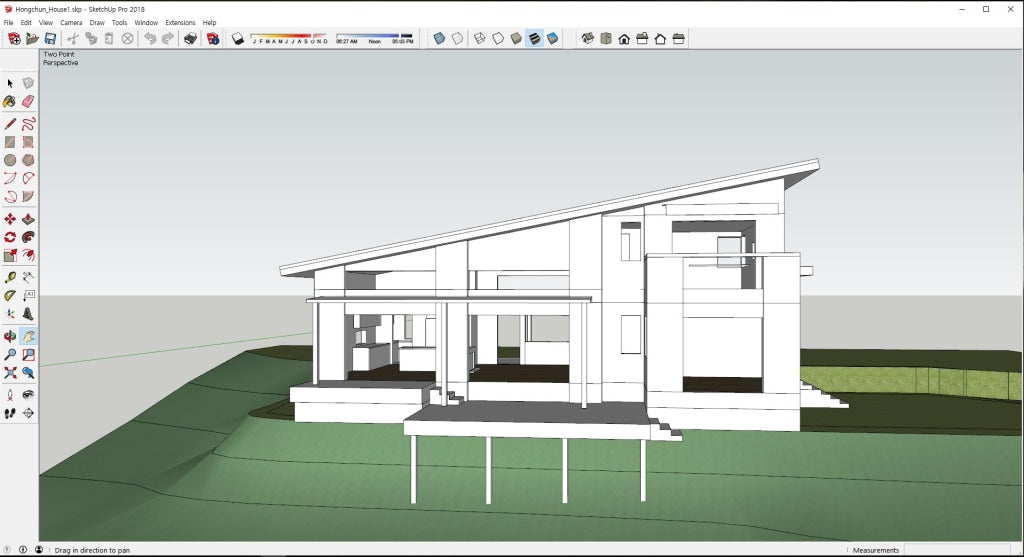The image size is (1024, 557).
Task: Click active Shaded With Textures style
Action: click(x=534, y=39)
